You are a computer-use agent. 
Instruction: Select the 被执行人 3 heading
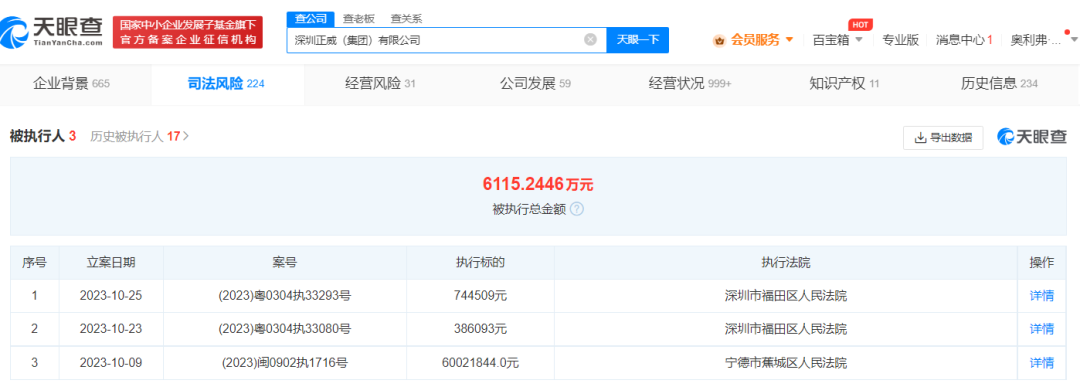(x=43, y=136)
